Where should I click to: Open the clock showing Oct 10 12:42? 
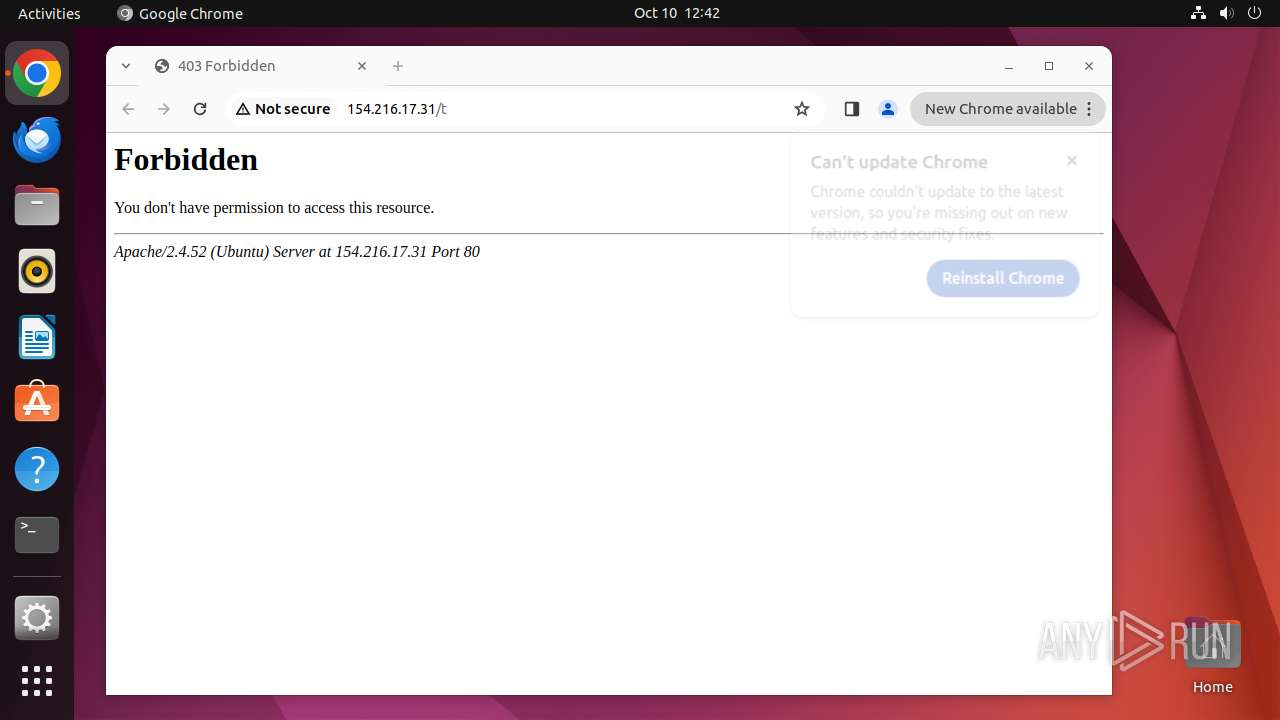click(677, 13)
